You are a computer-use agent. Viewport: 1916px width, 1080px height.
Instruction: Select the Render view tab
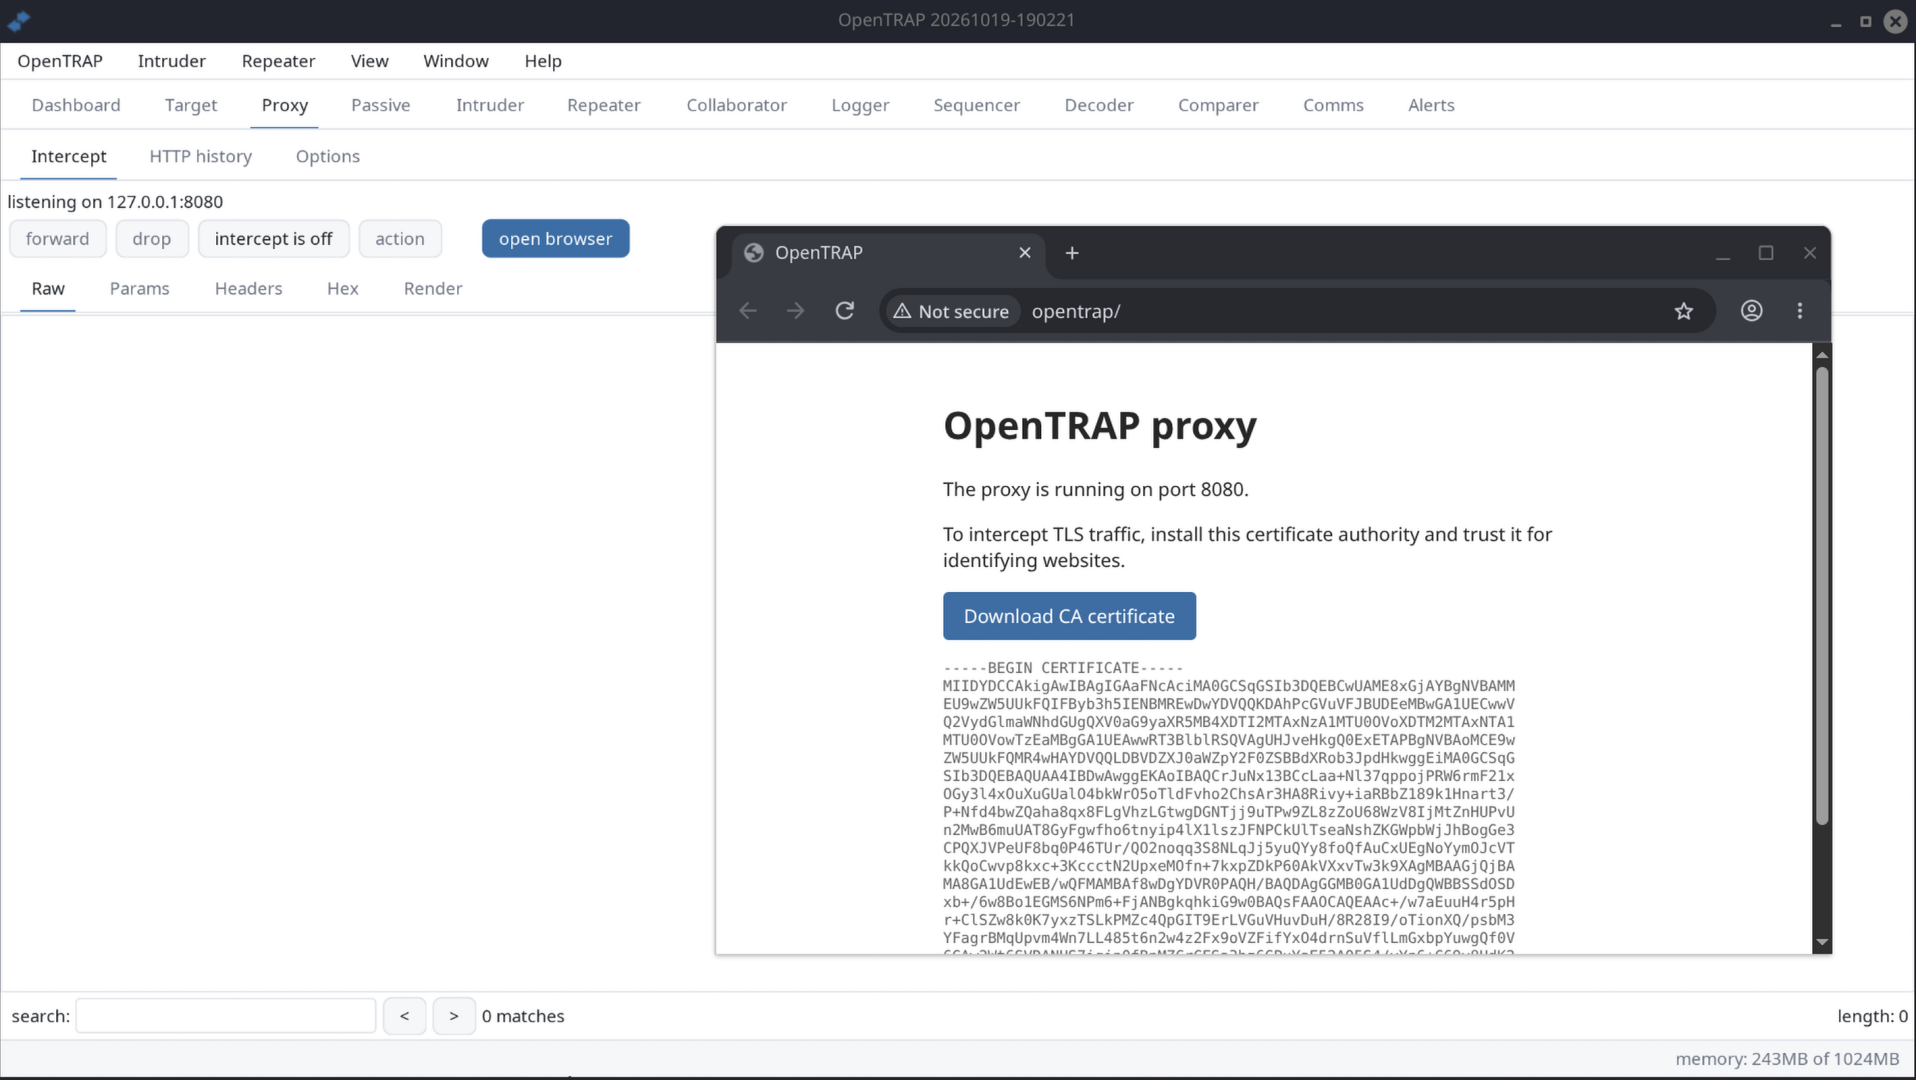pyautogui.click(x=433, y=288)
